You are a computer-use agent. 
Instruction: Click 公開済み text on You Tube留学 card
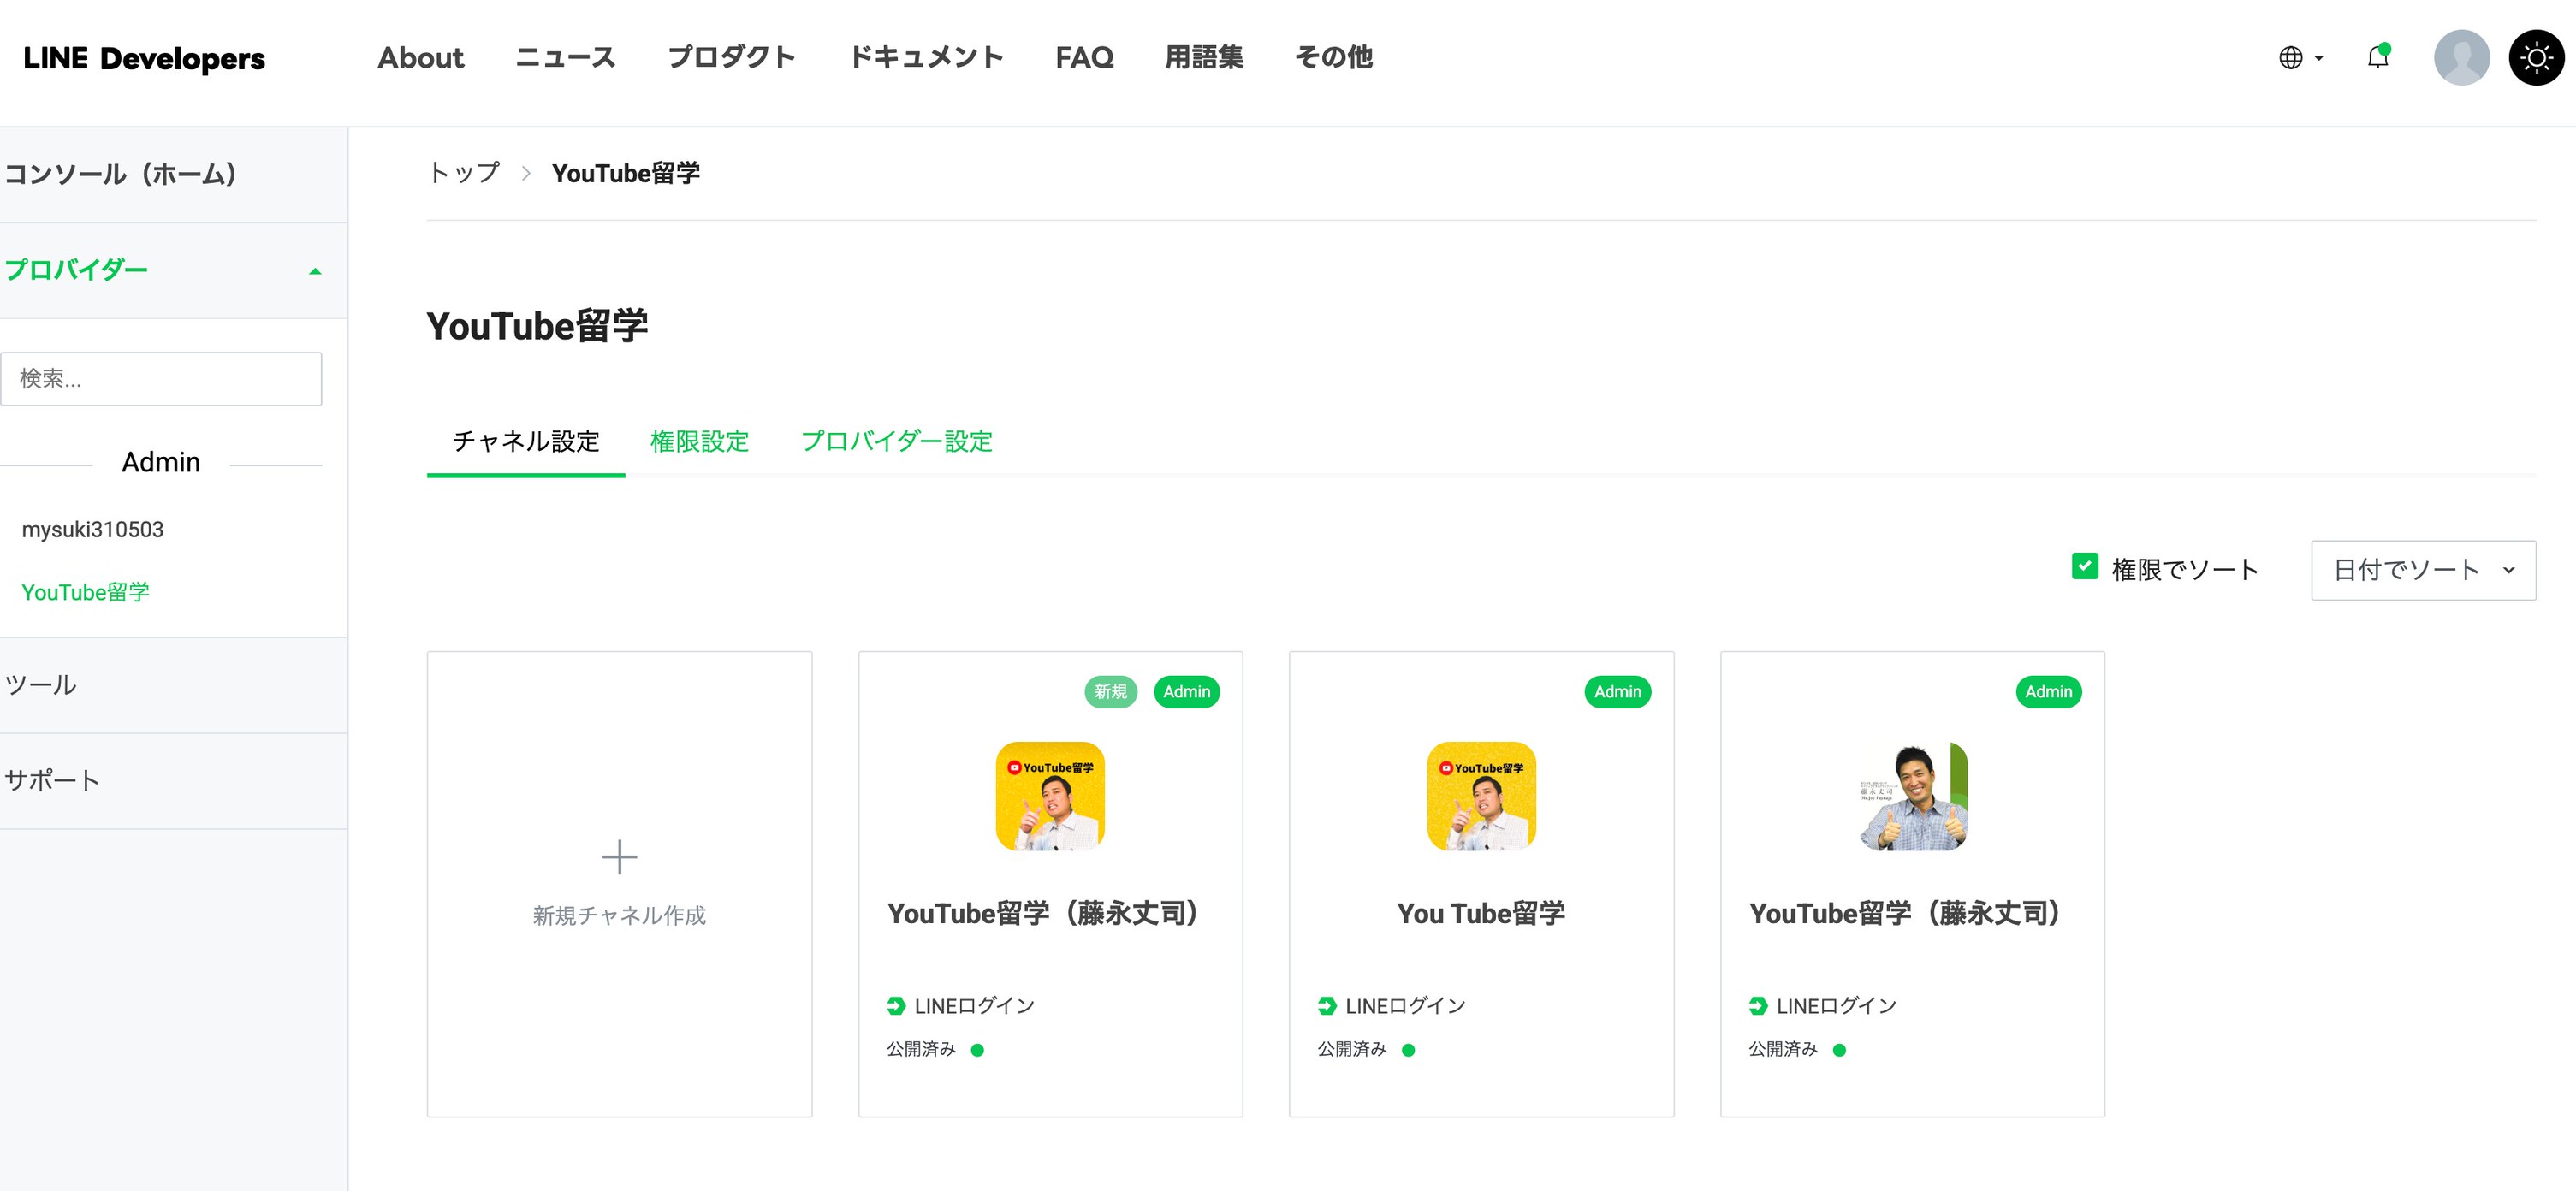(1351, 1049)
